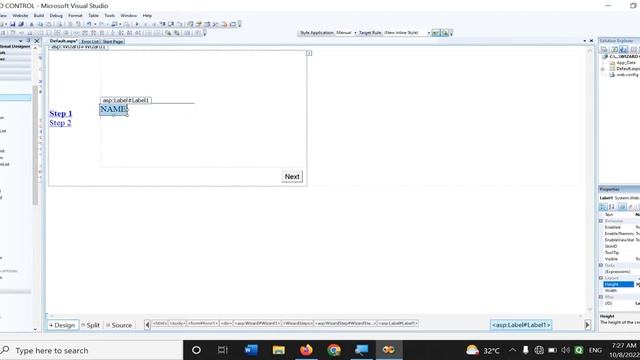Image resolution: width=640 pixels, height=360 pixels.
Task: Open the Format menu
Action: (75, 16)
